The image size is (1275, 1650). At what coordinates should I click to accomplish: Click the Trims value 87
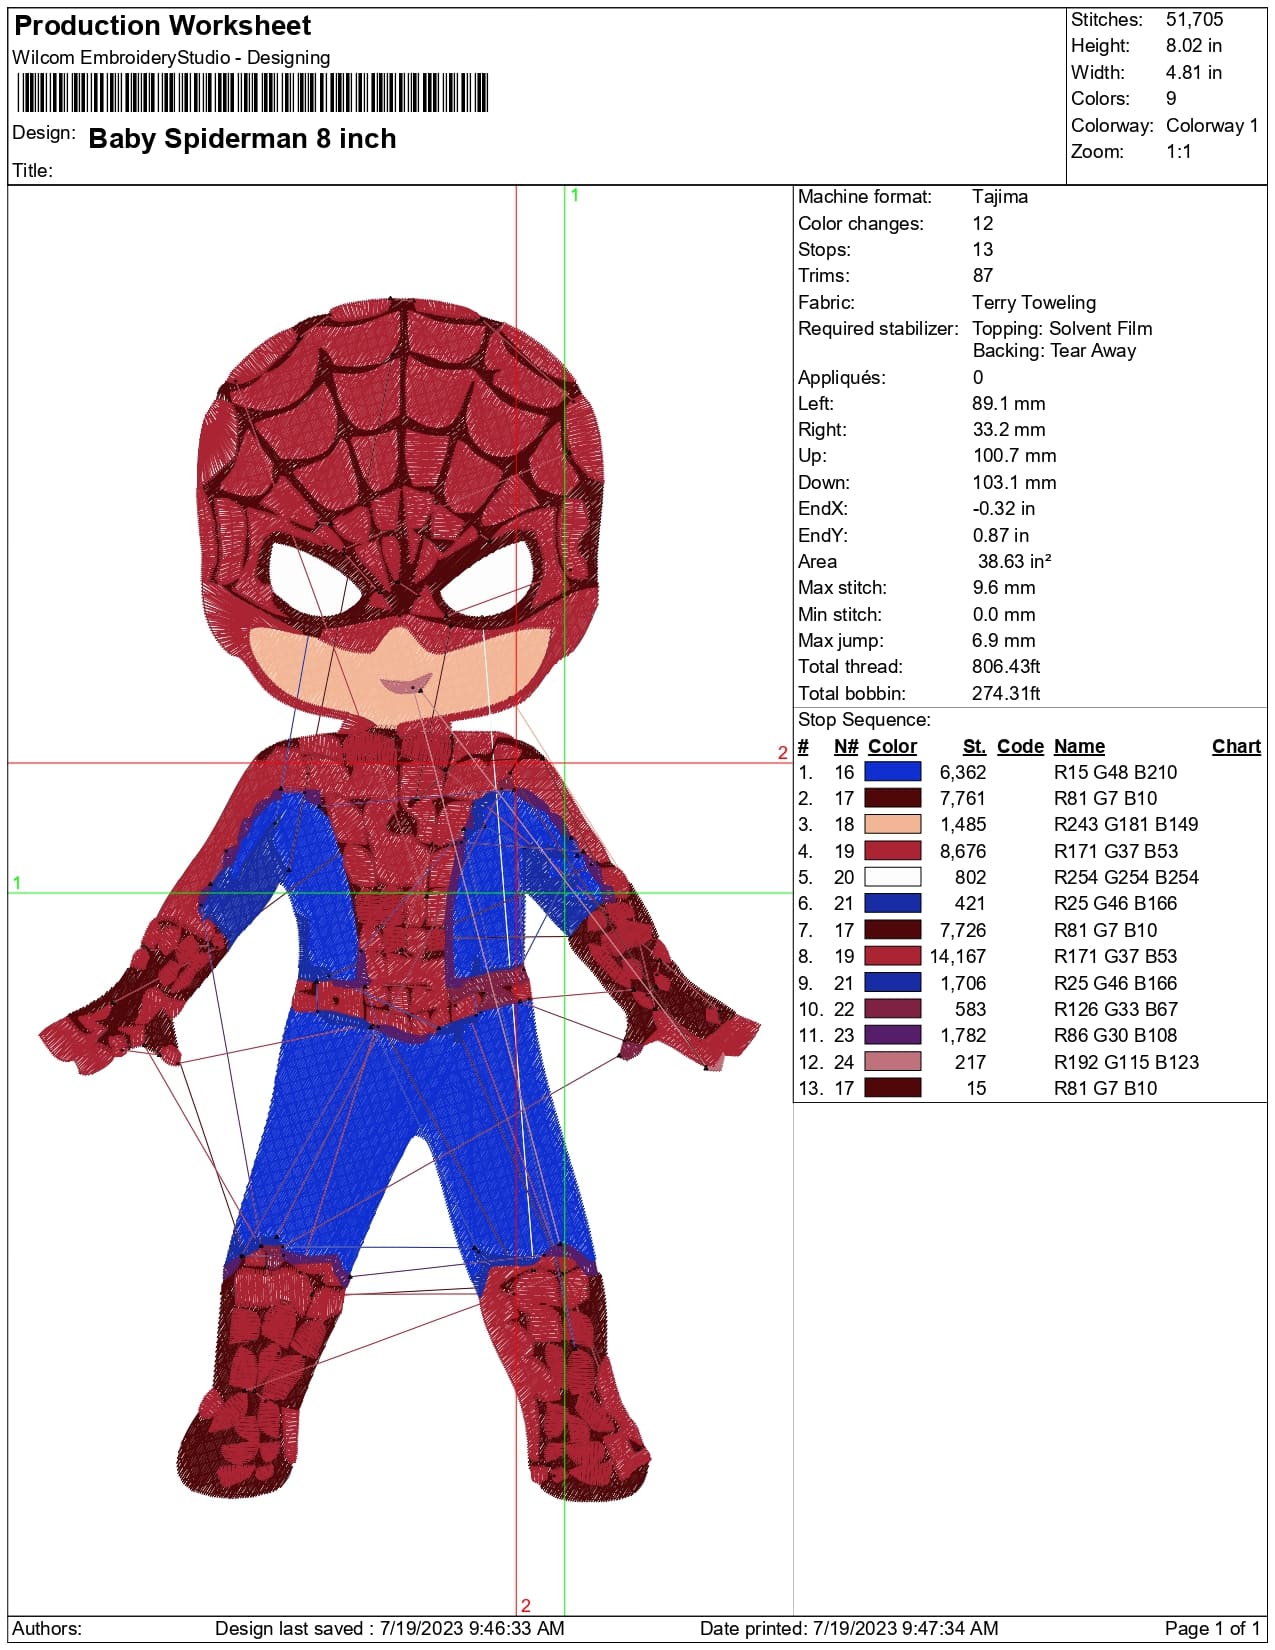(983, 275)
